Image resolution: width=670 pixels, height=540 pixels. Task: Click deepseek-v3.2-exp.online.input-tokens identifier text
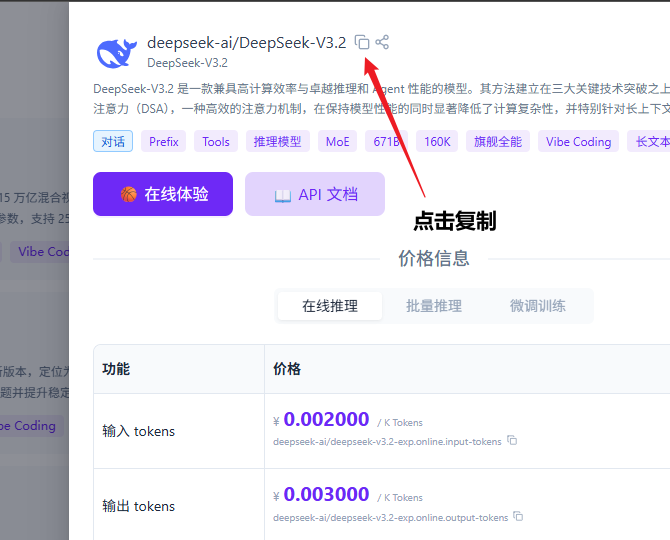[387, 442]
